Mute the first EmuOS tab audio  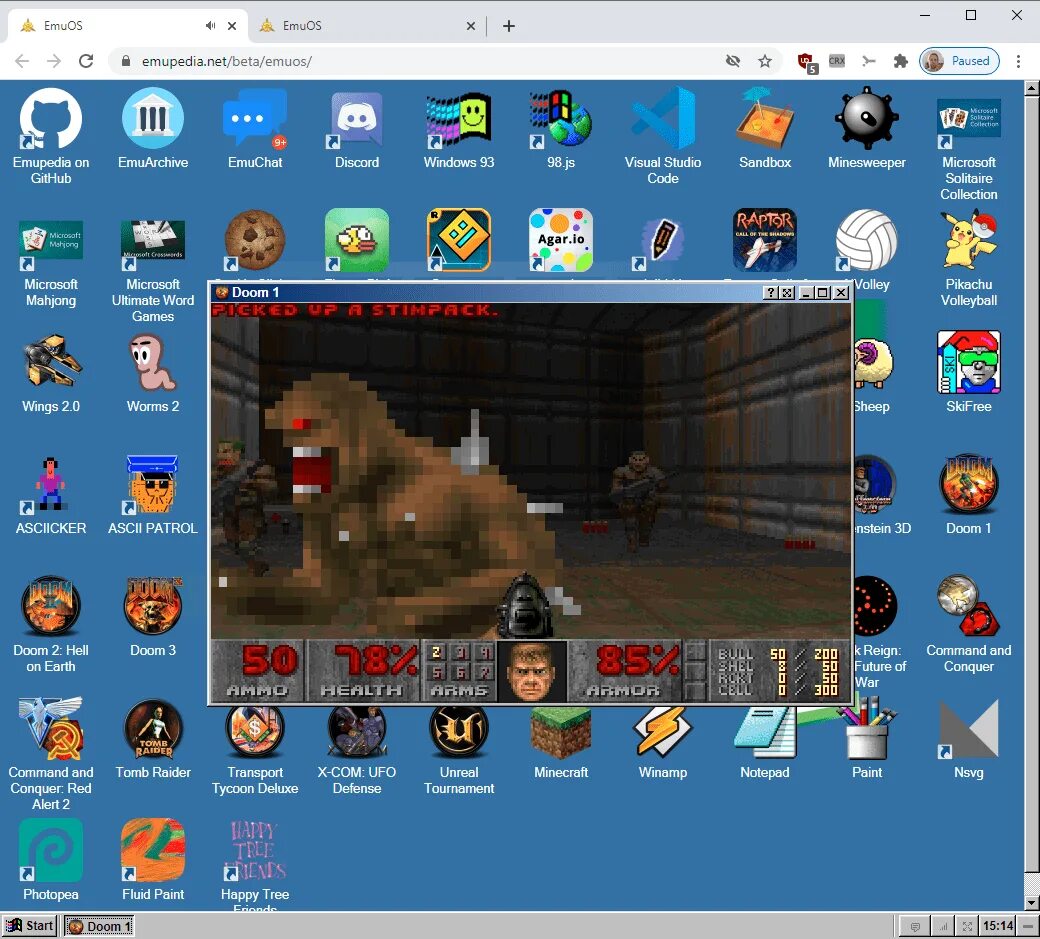tap(210, 25)
